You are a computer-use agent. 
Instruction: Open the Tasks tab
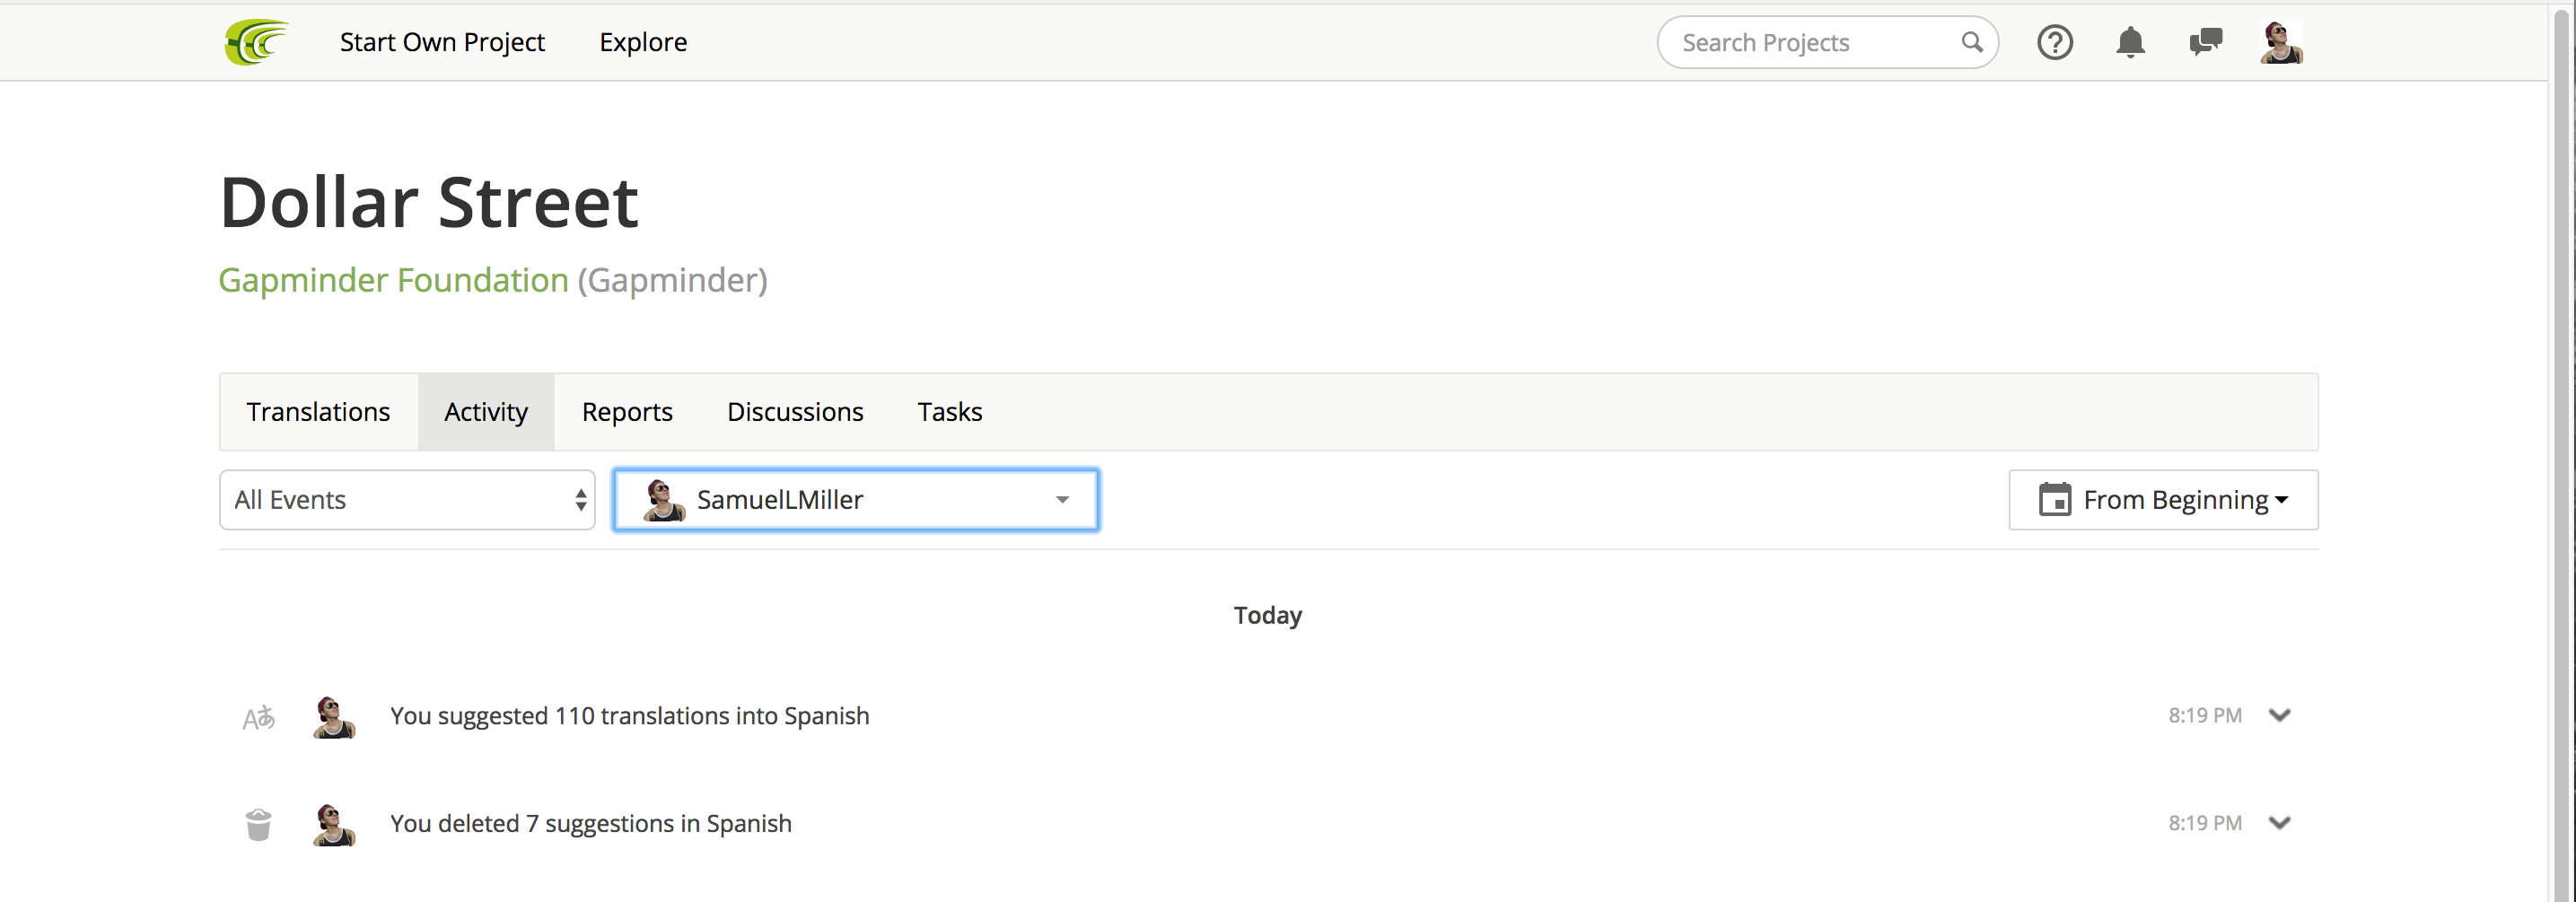click(950, 412)
